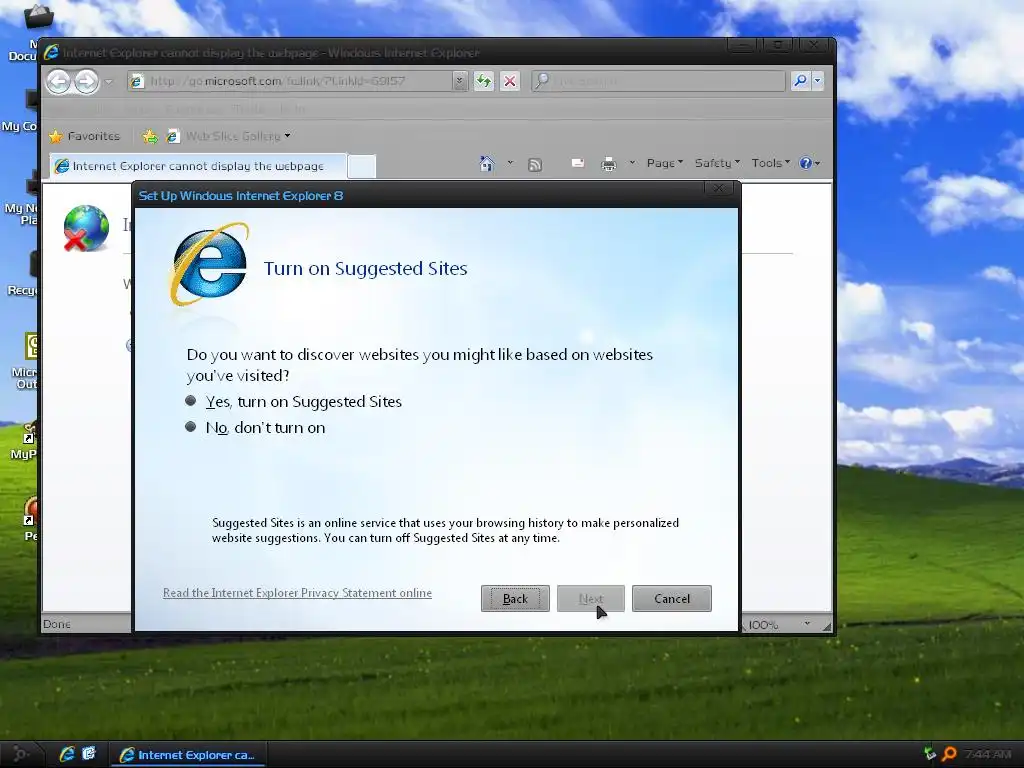Refresh the page with the green arrows

484,81
